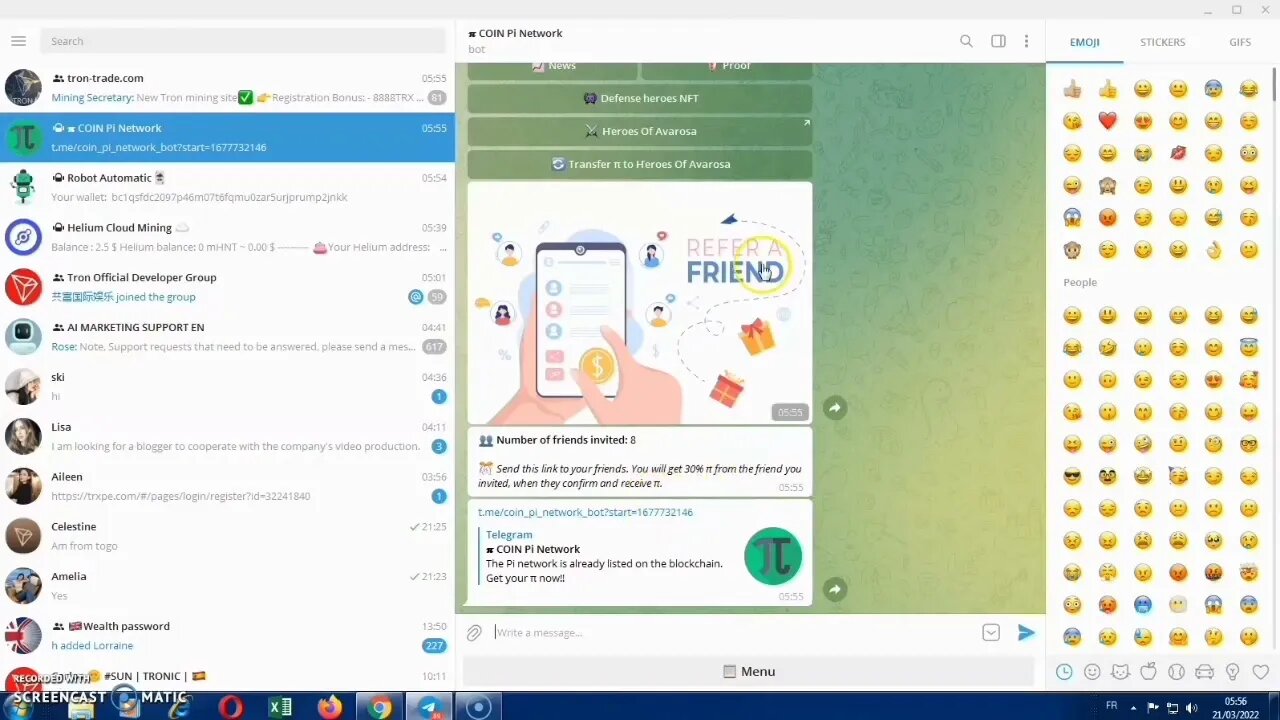Pick the sunglasses face emoji
The height and width of the screenshot is (720, 1280).
(x=1072, y=476)
